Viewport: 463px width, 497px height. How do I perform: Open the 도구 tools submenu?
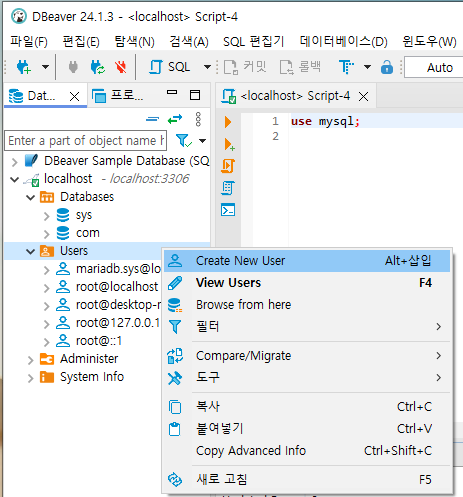[x=307, y=378]
